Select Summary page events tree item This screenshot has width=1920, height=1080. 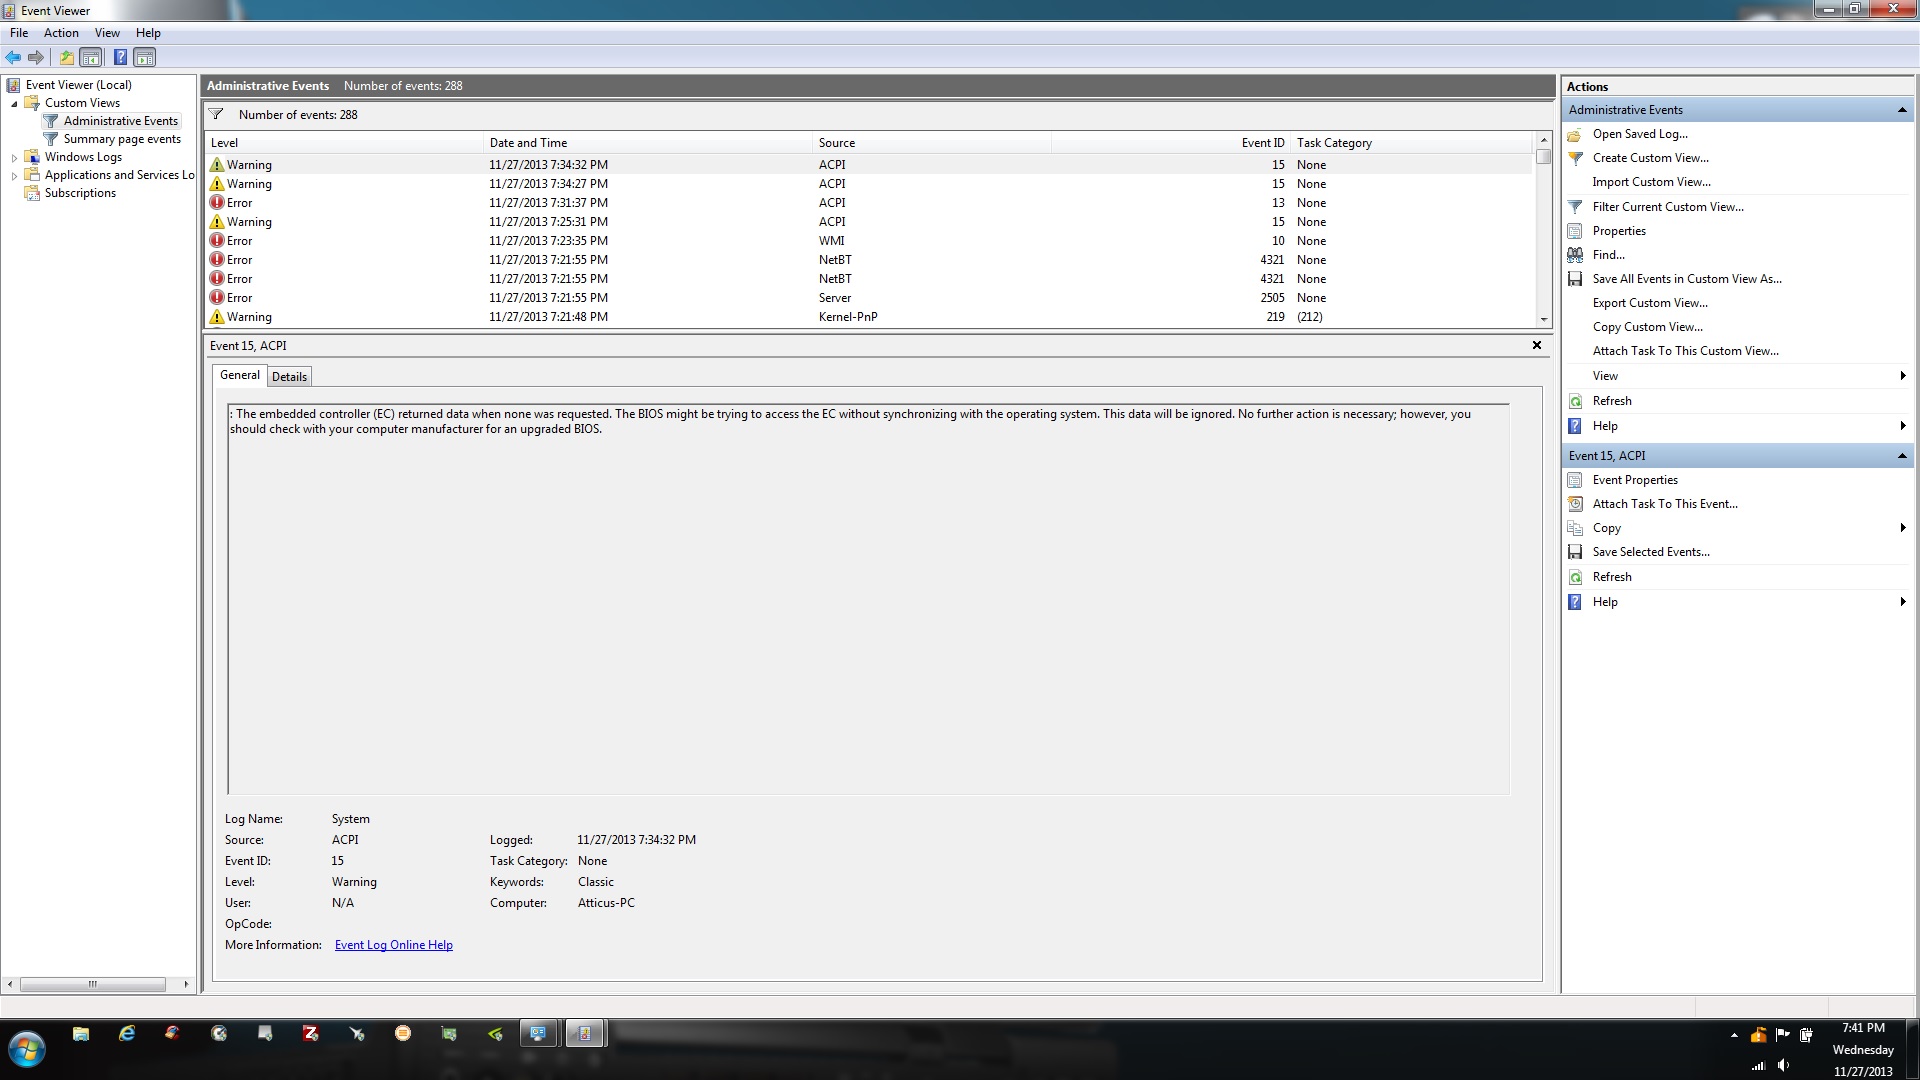[122, 139]
